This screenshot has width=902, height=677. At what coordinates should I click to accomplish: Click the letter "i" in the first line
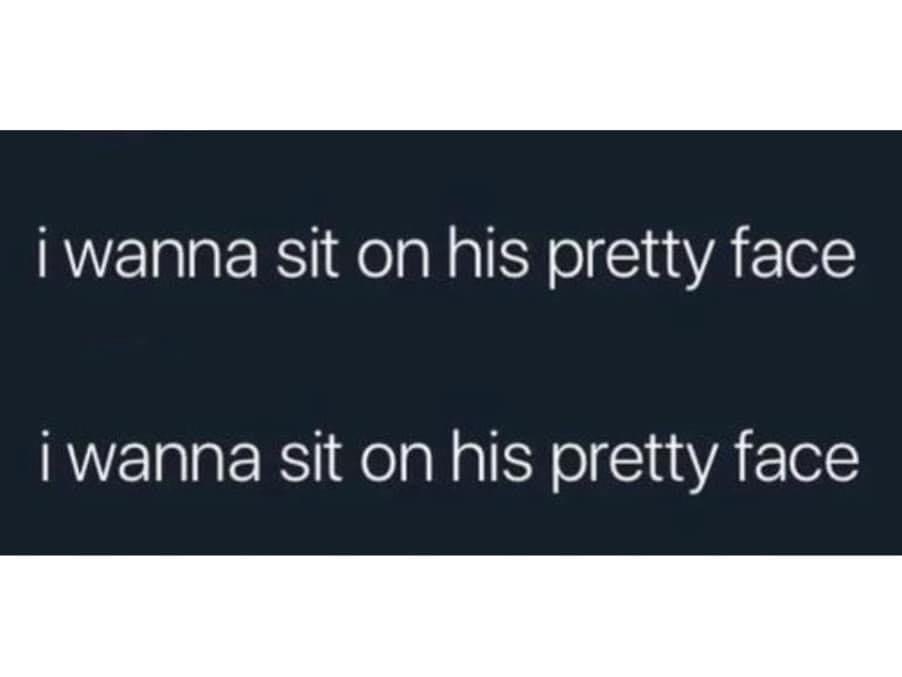click(x=42, y=254)
